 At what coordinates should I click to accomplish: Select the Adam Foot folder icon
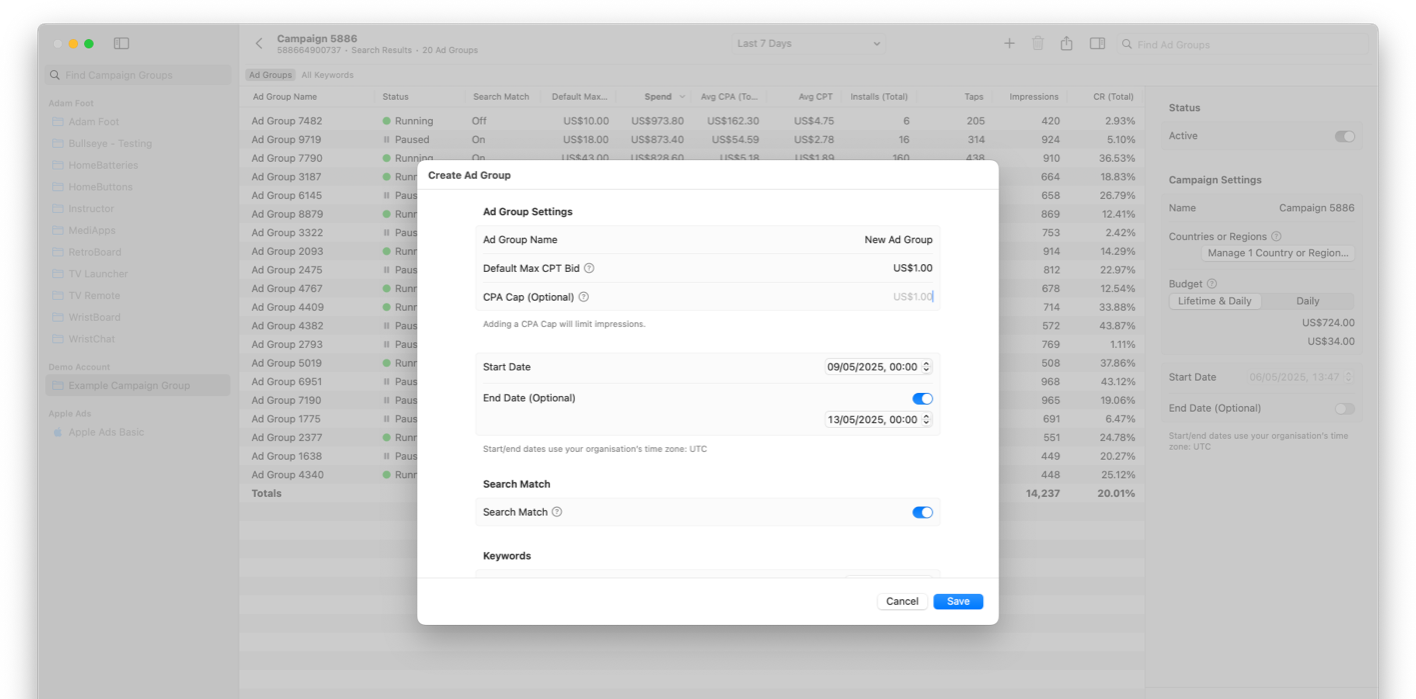[58, 122]
